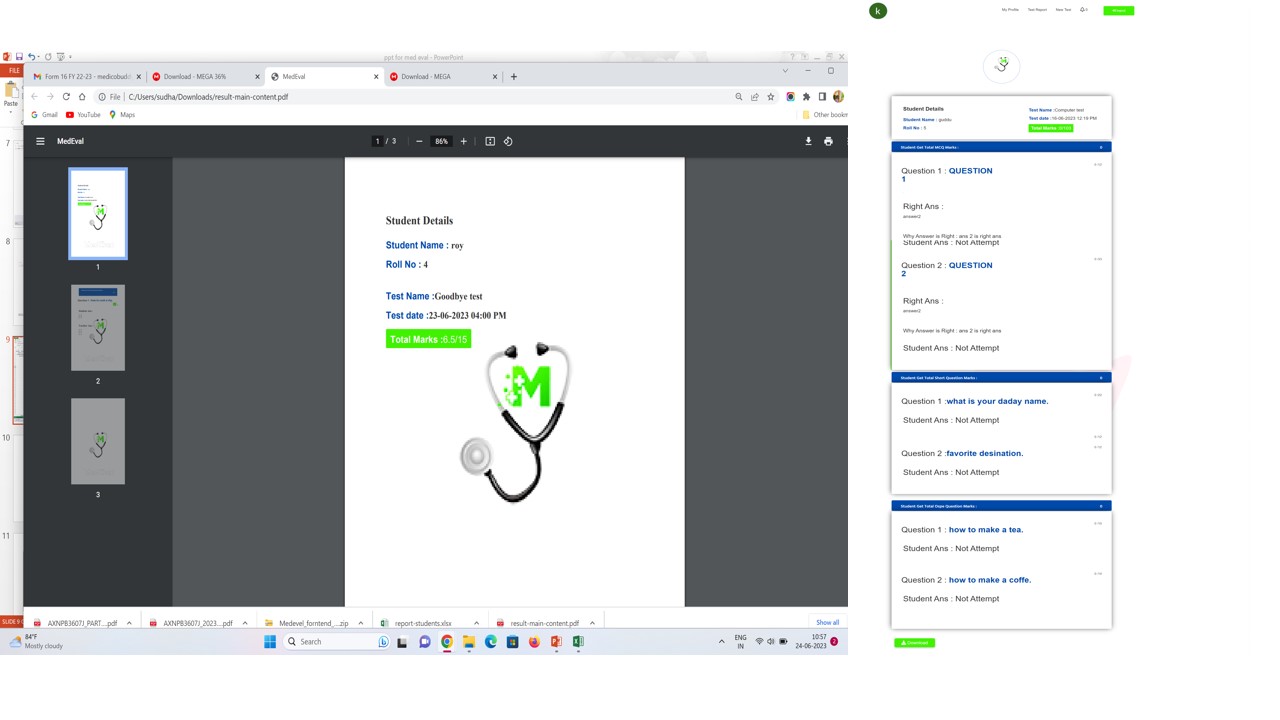Viewport: 1280px width, 720px height.
Task: Zoom out with the minus icon
Action: point(419,141)
